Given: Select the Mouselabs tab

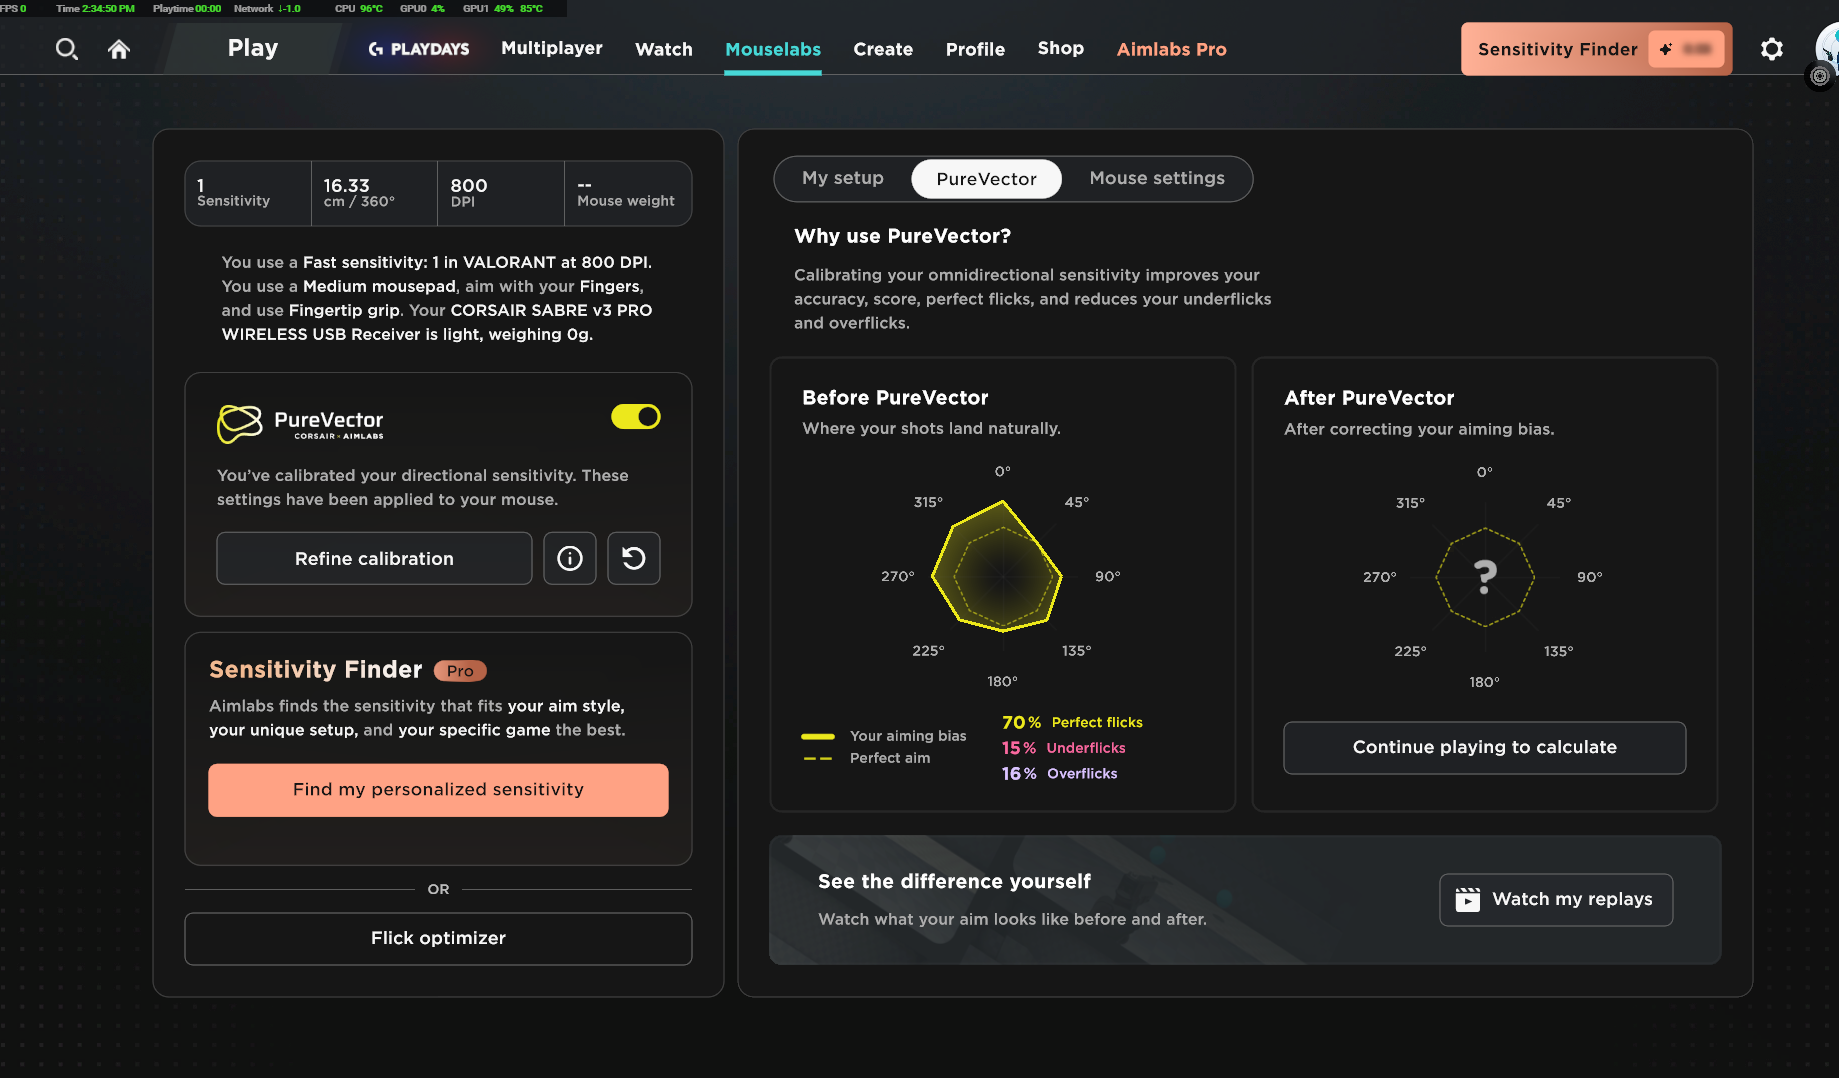Looking at the screenshot, I should coord(773,49).
